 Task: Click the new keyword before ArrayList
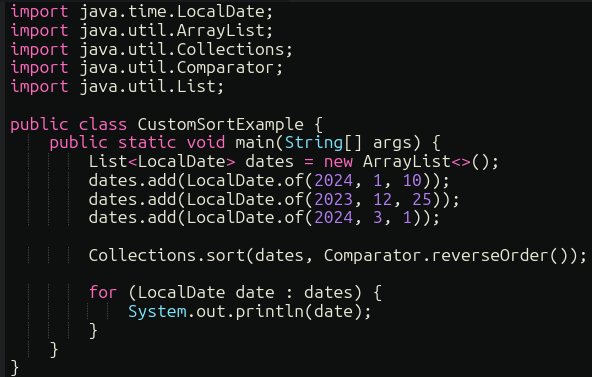pyautogui.click(x=338, y=162)
